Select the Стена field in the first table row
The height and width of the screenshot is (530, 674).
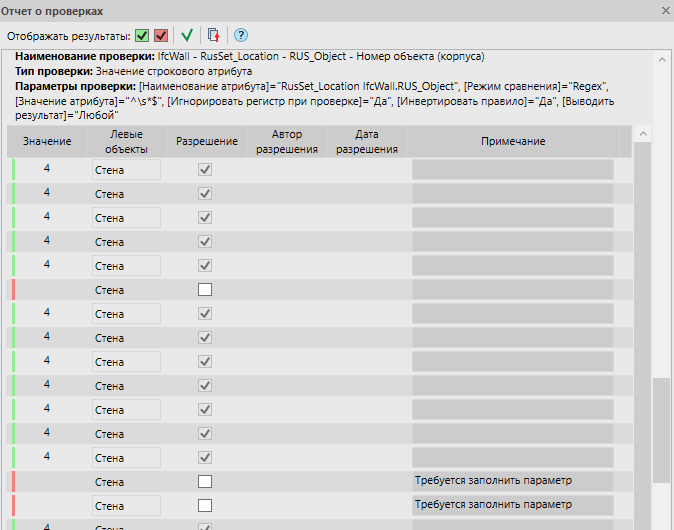[x=126, y=170]
